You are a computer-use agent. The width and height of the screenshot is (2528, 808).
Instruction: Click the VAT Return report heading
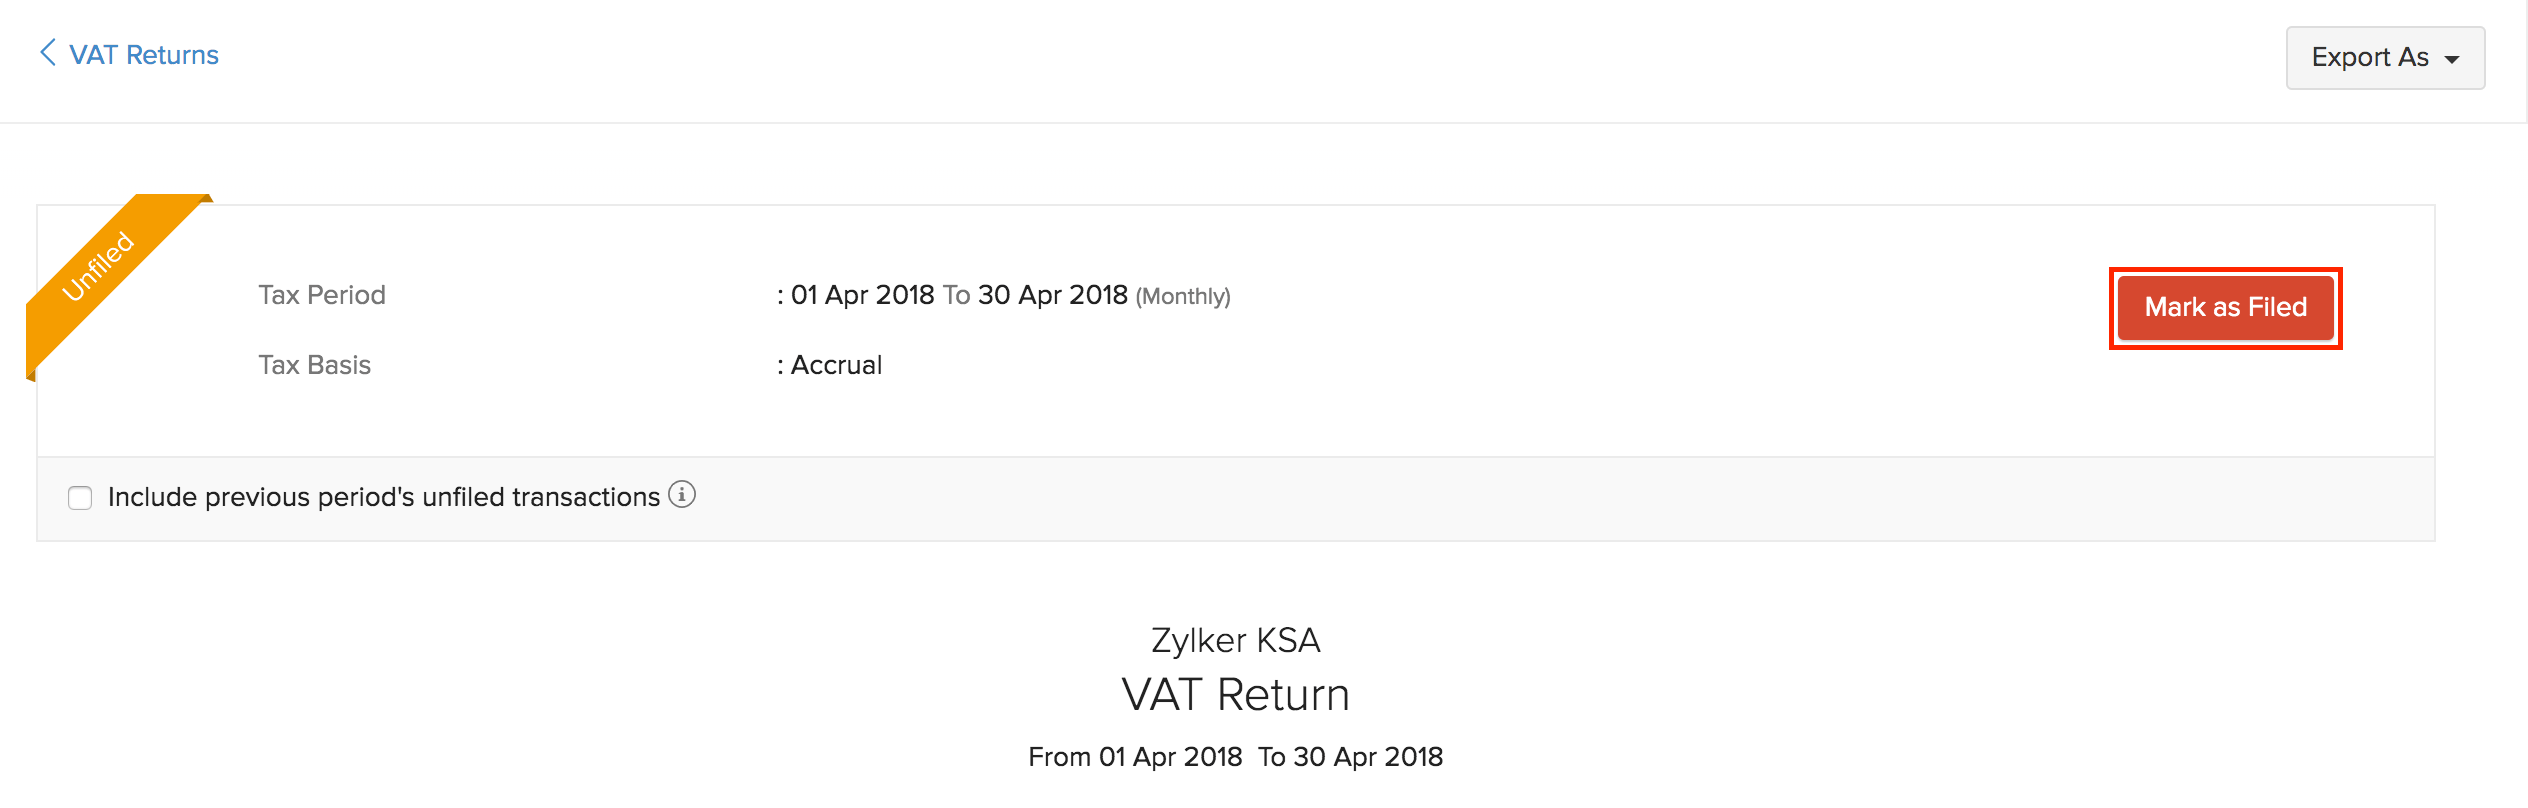coord(1235,695)
